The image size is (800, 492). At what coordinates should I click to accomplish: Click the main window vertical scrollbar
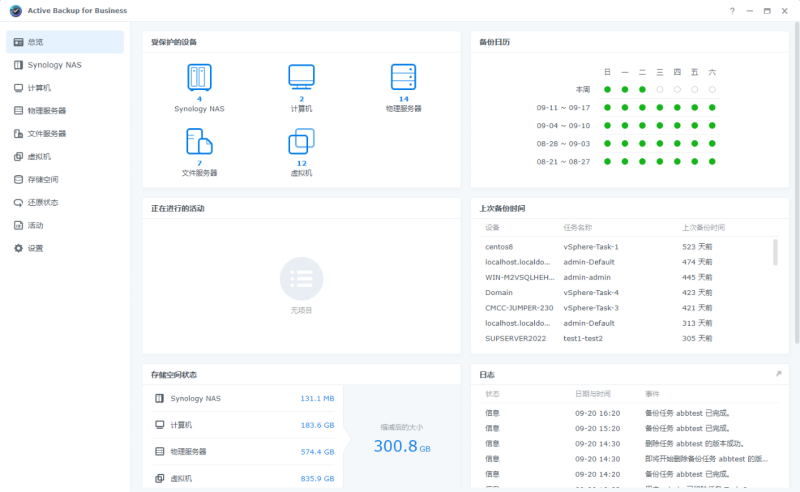796,184
